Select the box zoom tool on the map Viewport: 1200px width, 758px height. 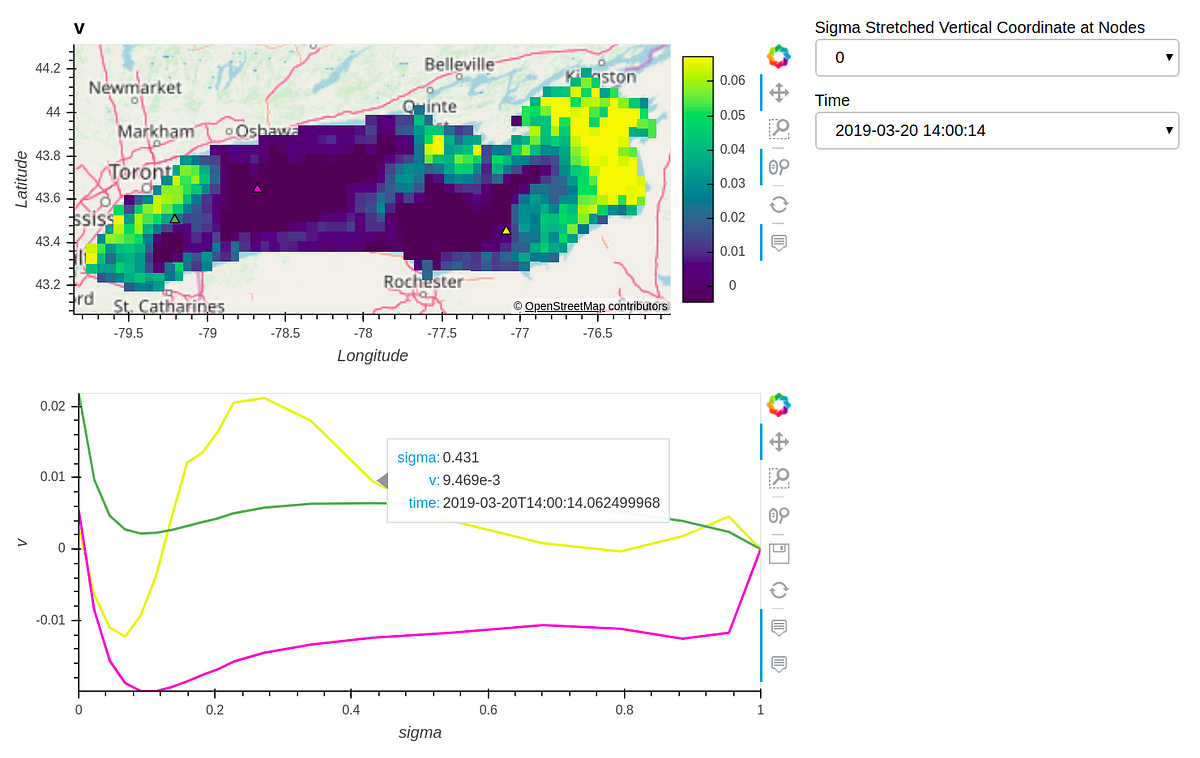pos(779,129)
